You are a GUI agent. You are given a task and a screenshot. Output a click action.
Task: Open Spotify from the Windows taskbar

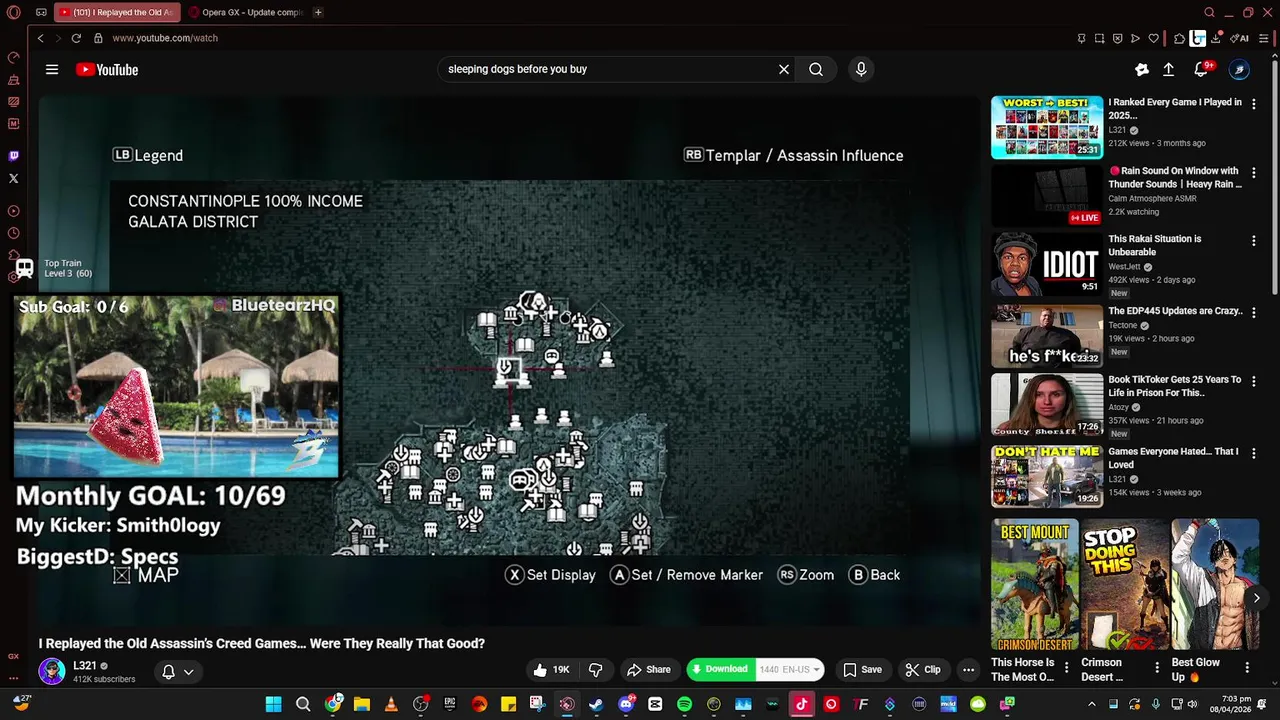point(684,704)
